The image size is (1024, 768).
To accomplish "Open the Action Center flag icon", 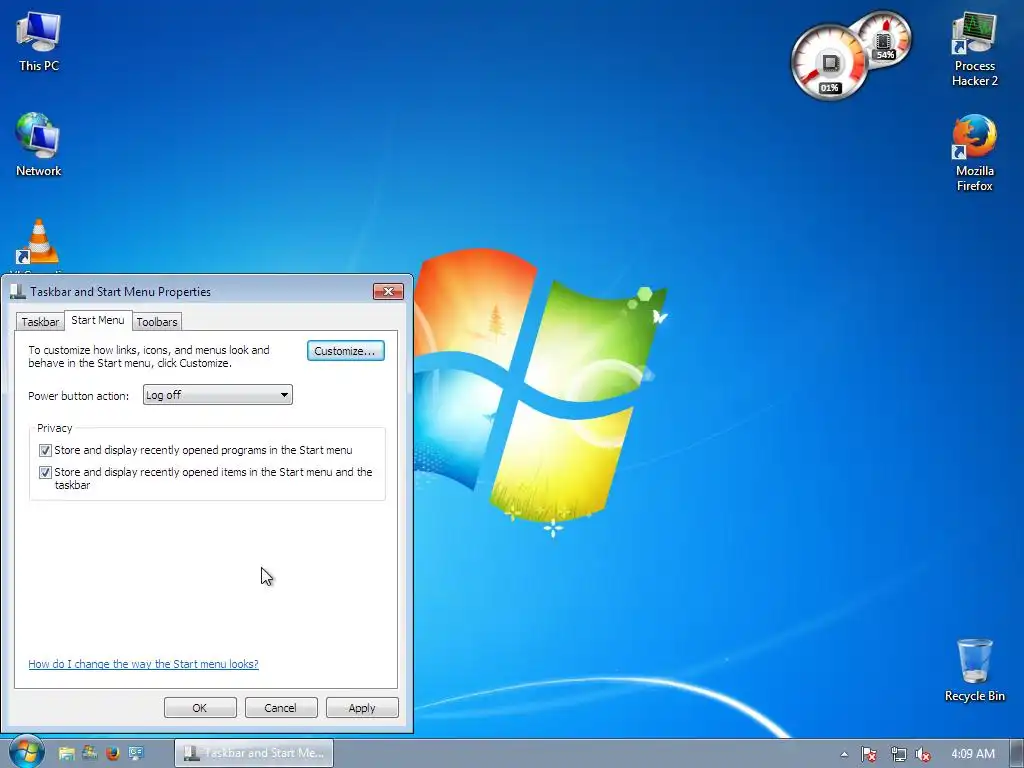I will pyautogui.click(x=868, y=754).
